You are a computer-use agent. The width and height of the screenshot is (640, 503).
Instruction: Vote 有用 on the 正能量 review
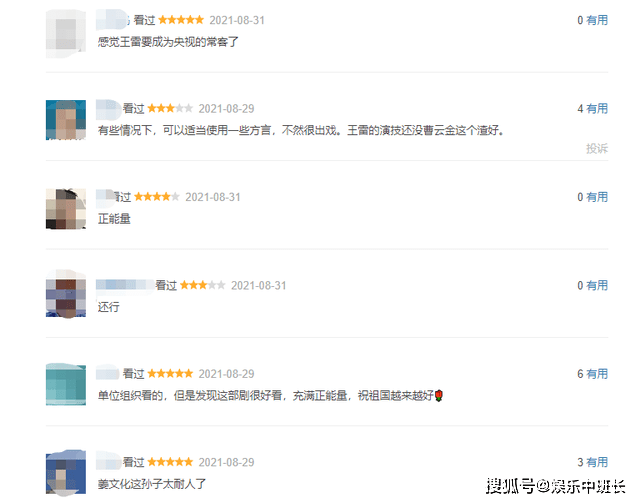click(597, 197)
